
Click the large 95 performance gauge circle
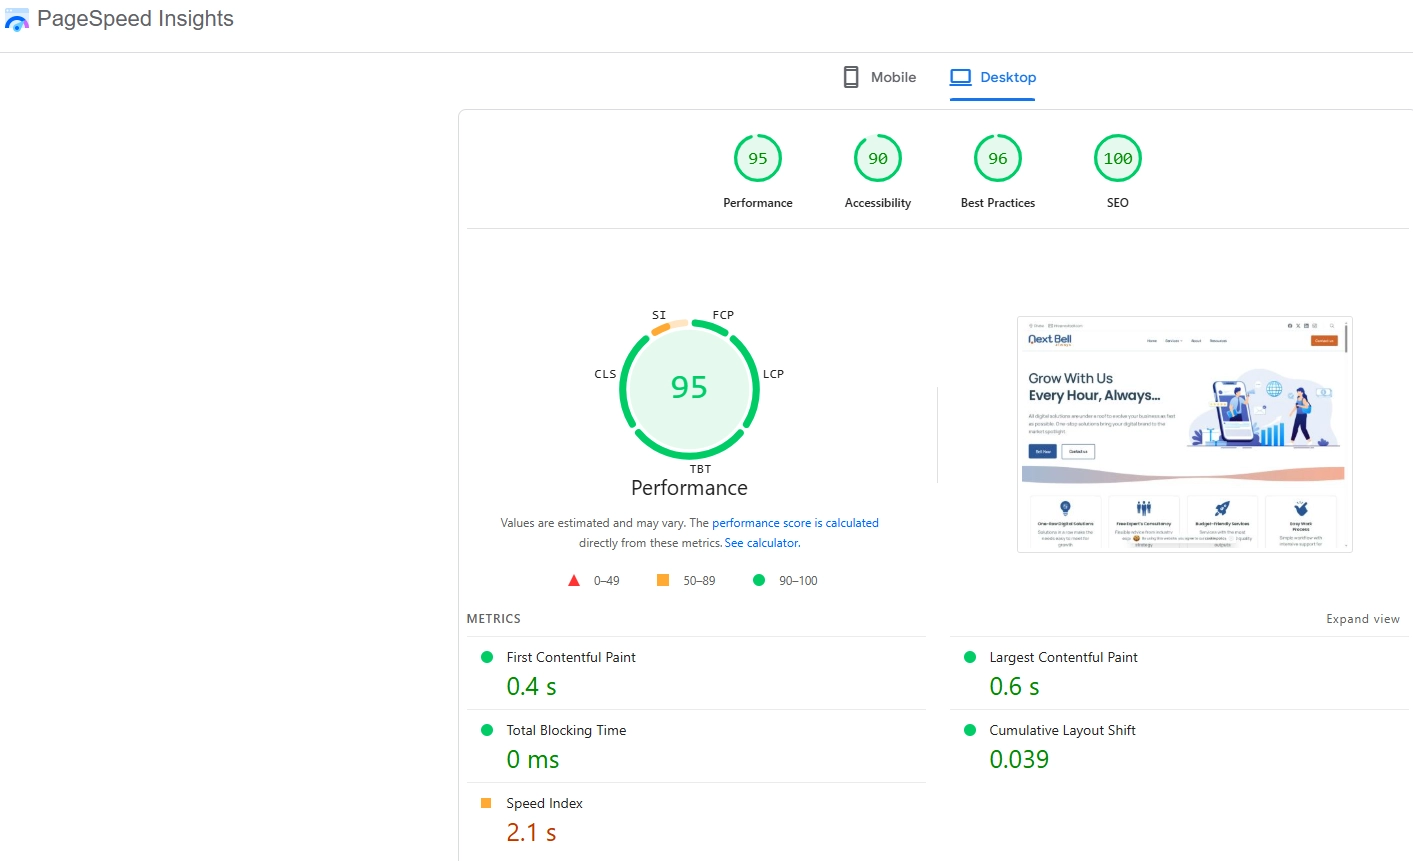689,388
